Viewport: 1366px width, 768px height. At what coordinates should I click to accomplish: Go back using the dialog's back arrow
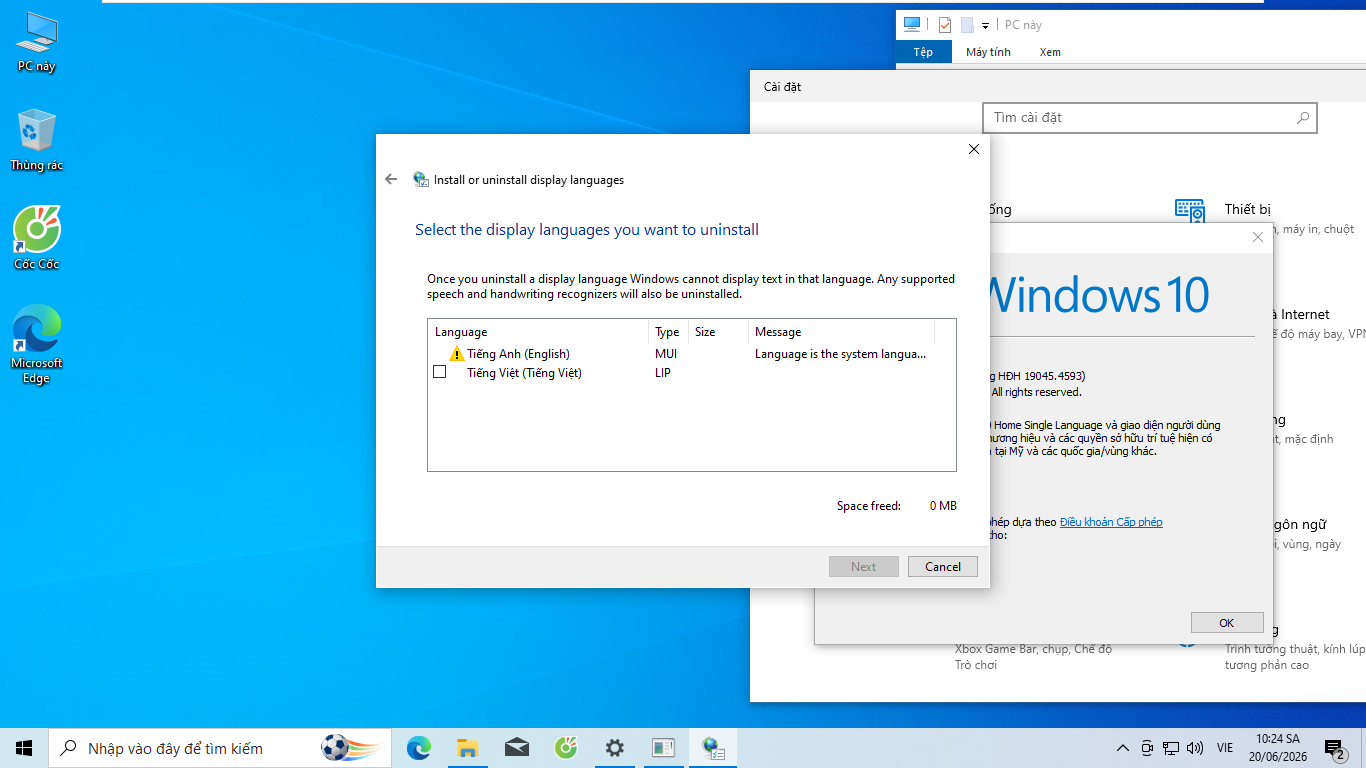click(391, 180)
